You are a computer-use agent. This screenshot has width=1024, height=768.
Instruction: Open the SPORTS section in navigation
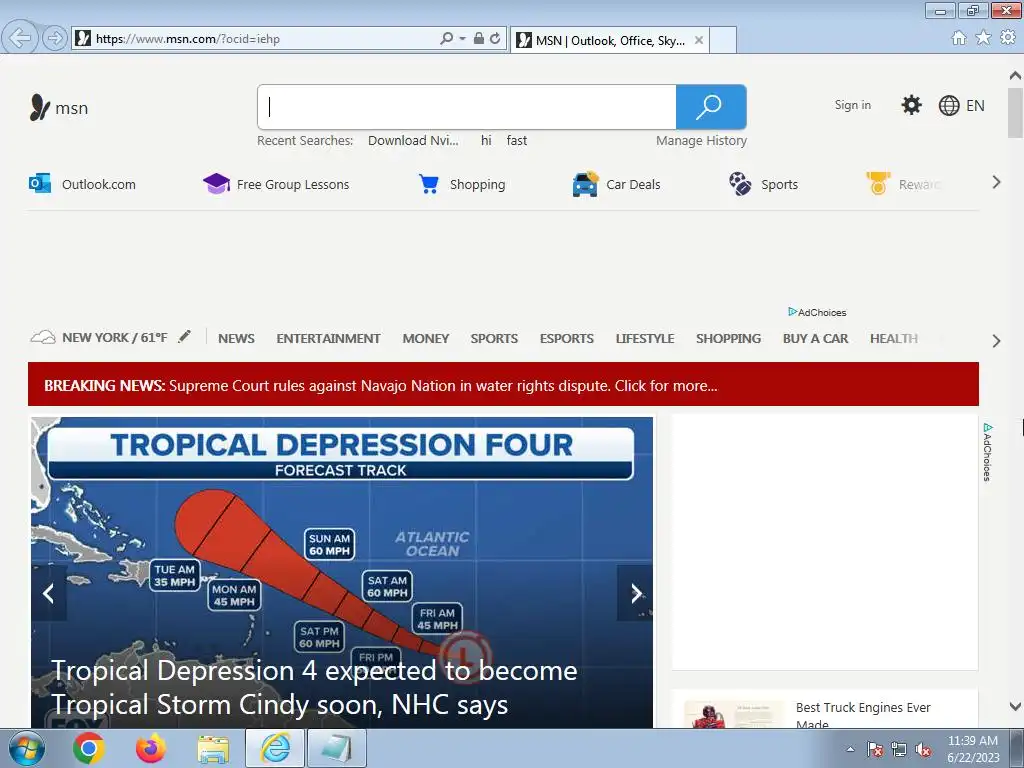coord(494,338)
